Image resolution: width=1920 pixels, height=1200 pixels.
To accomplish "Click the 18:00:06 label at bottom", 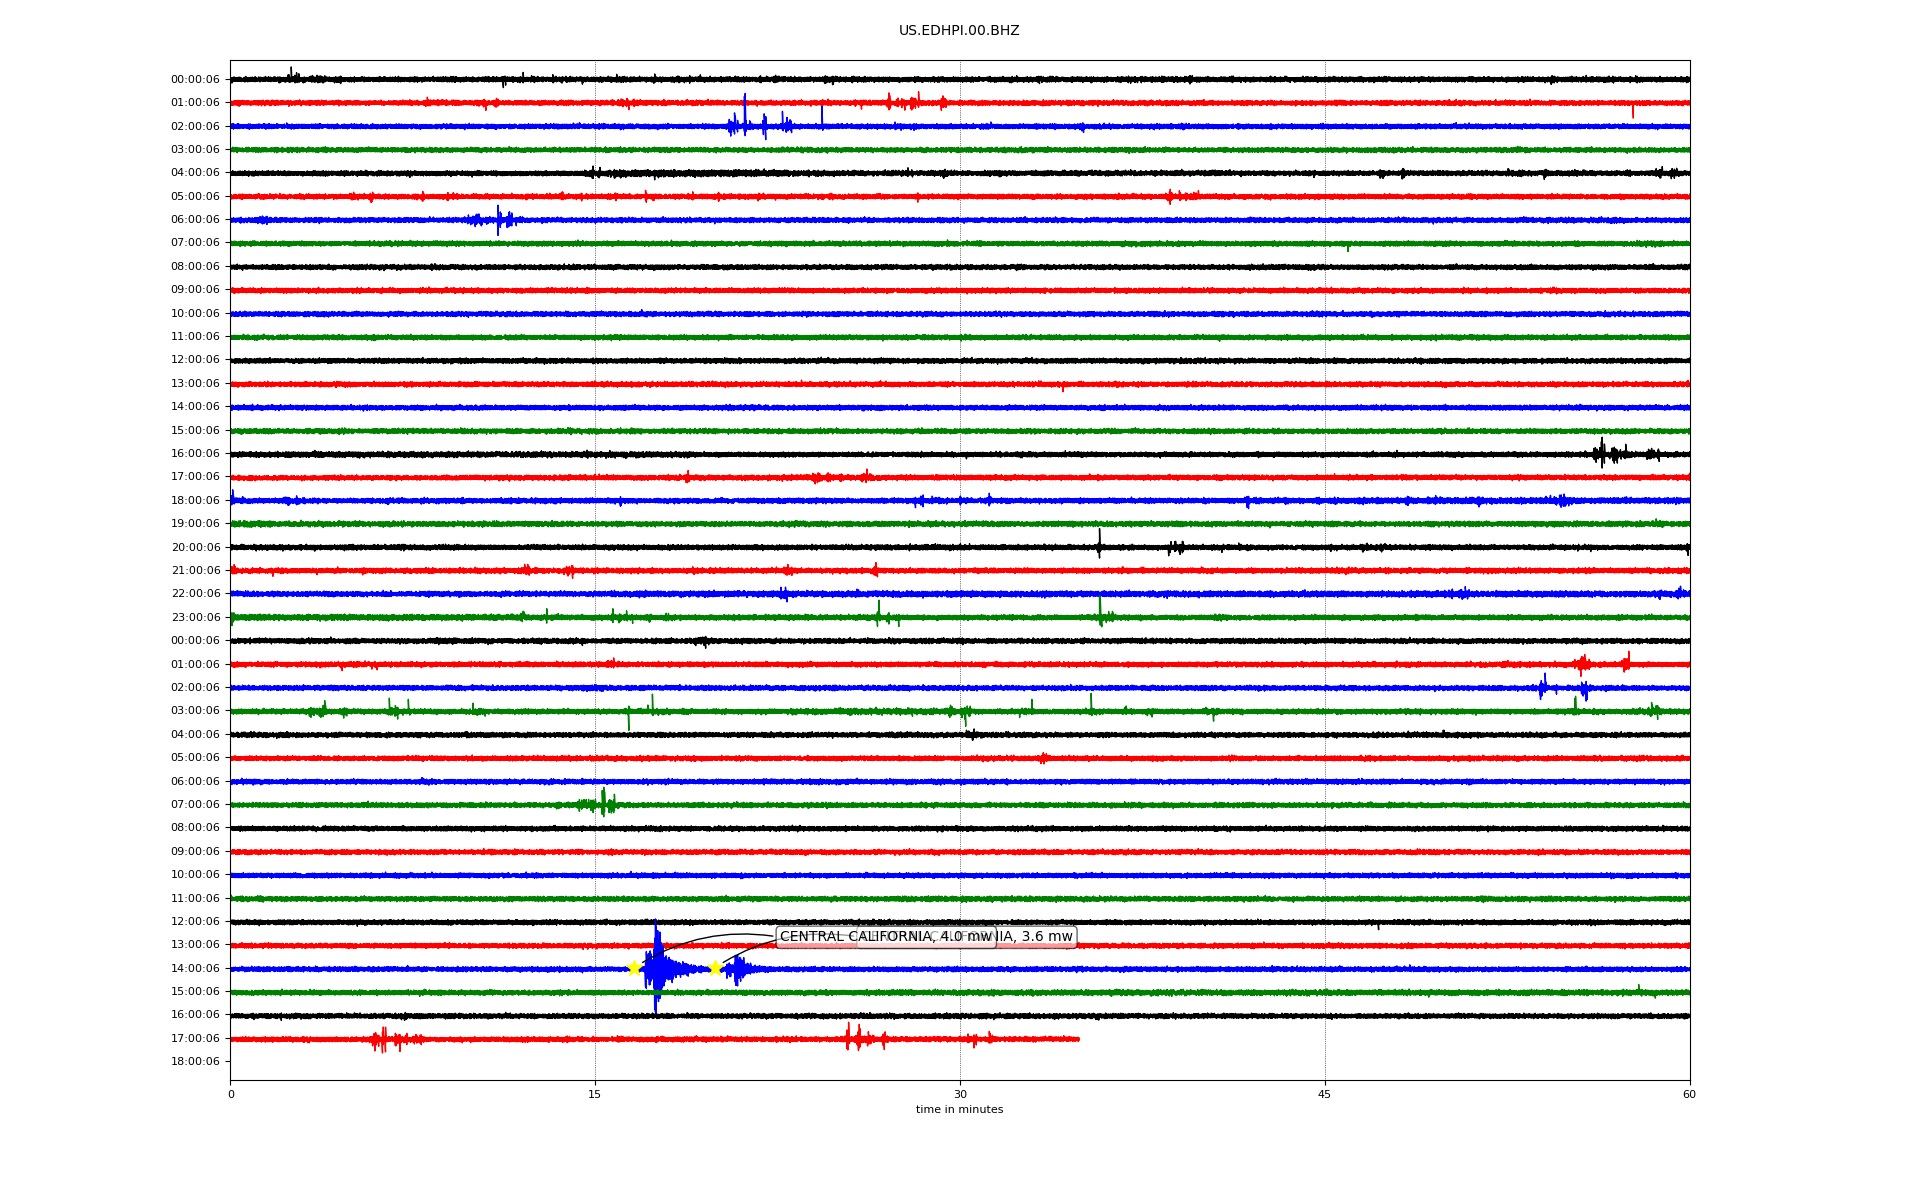I will 195,1062.
